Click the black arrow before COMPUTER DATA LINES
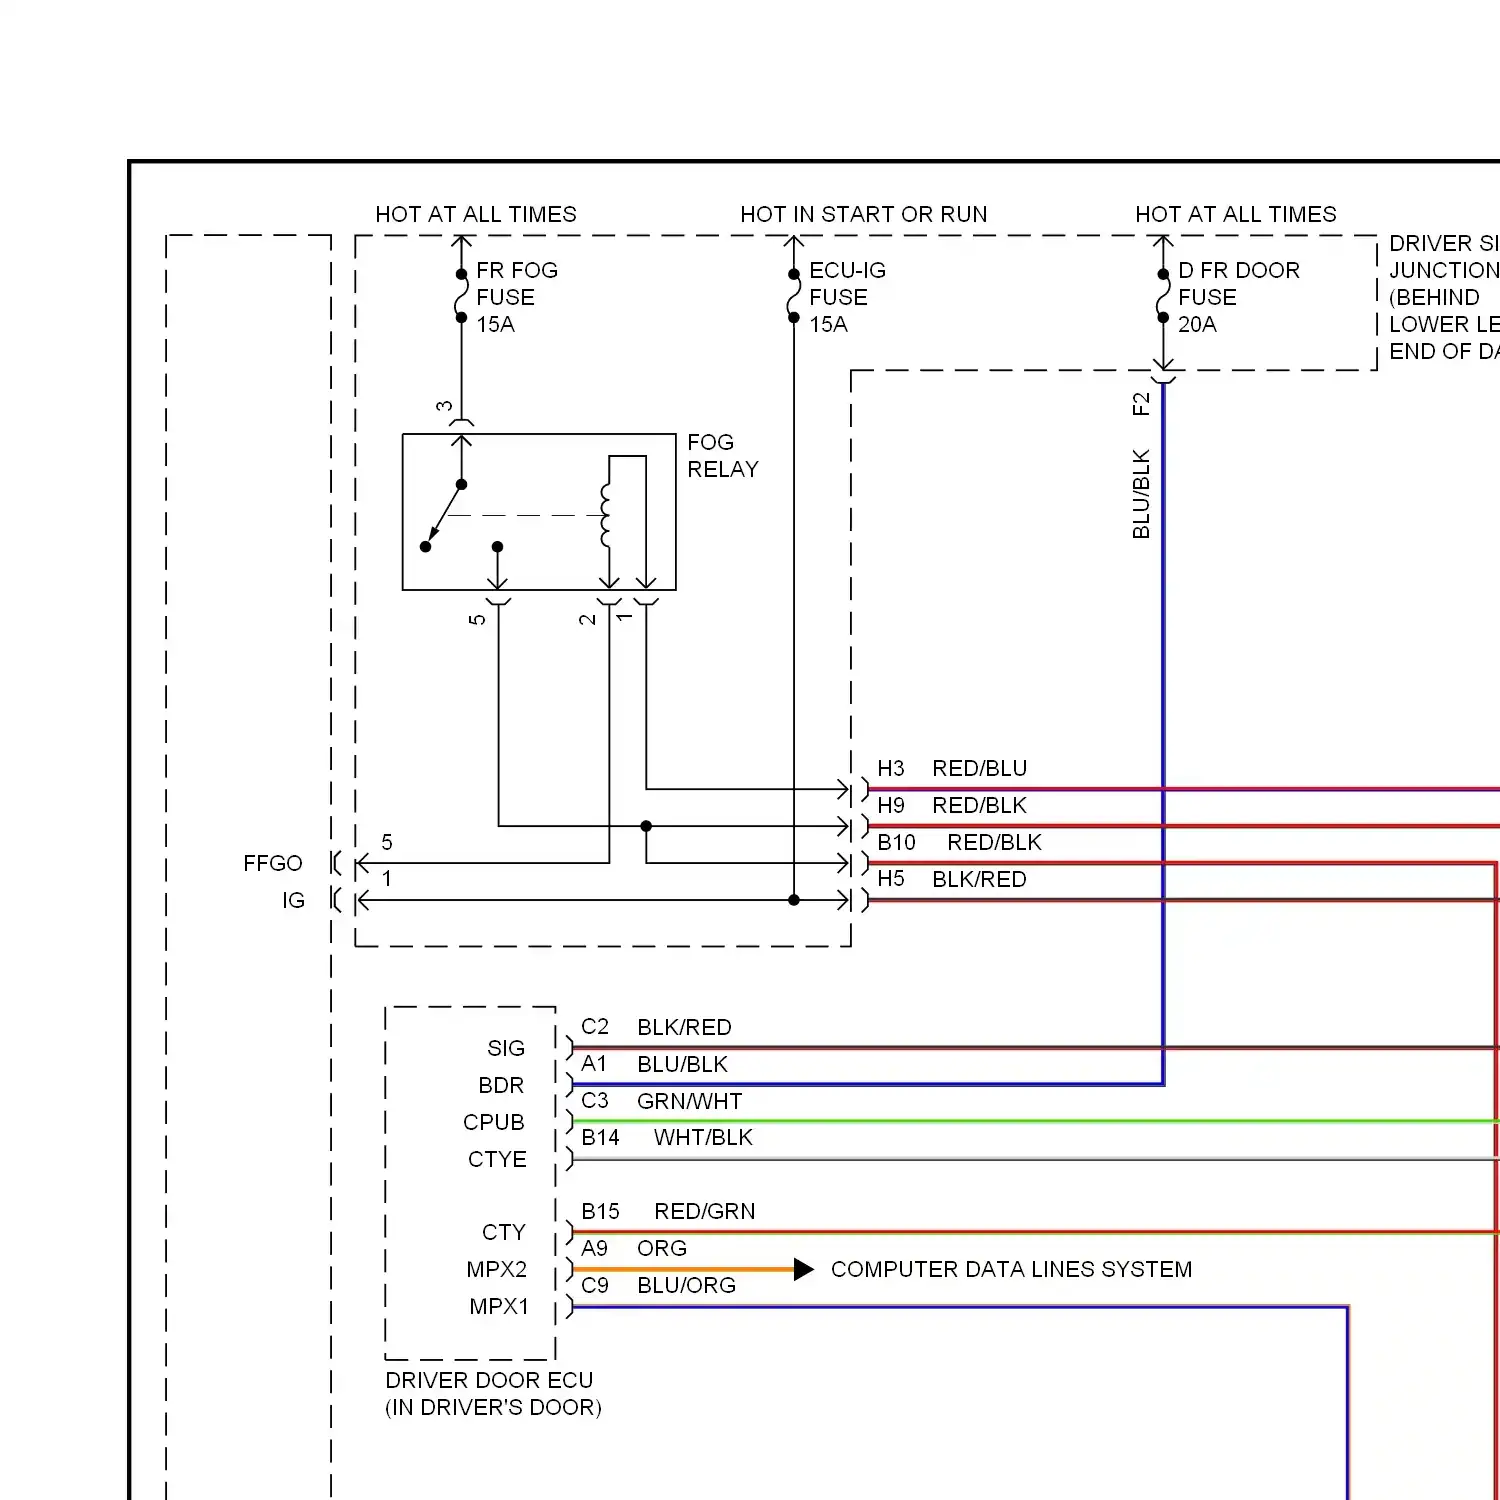The width and height of the screenshot is (1500, 1500). (x=804, y=1270)
